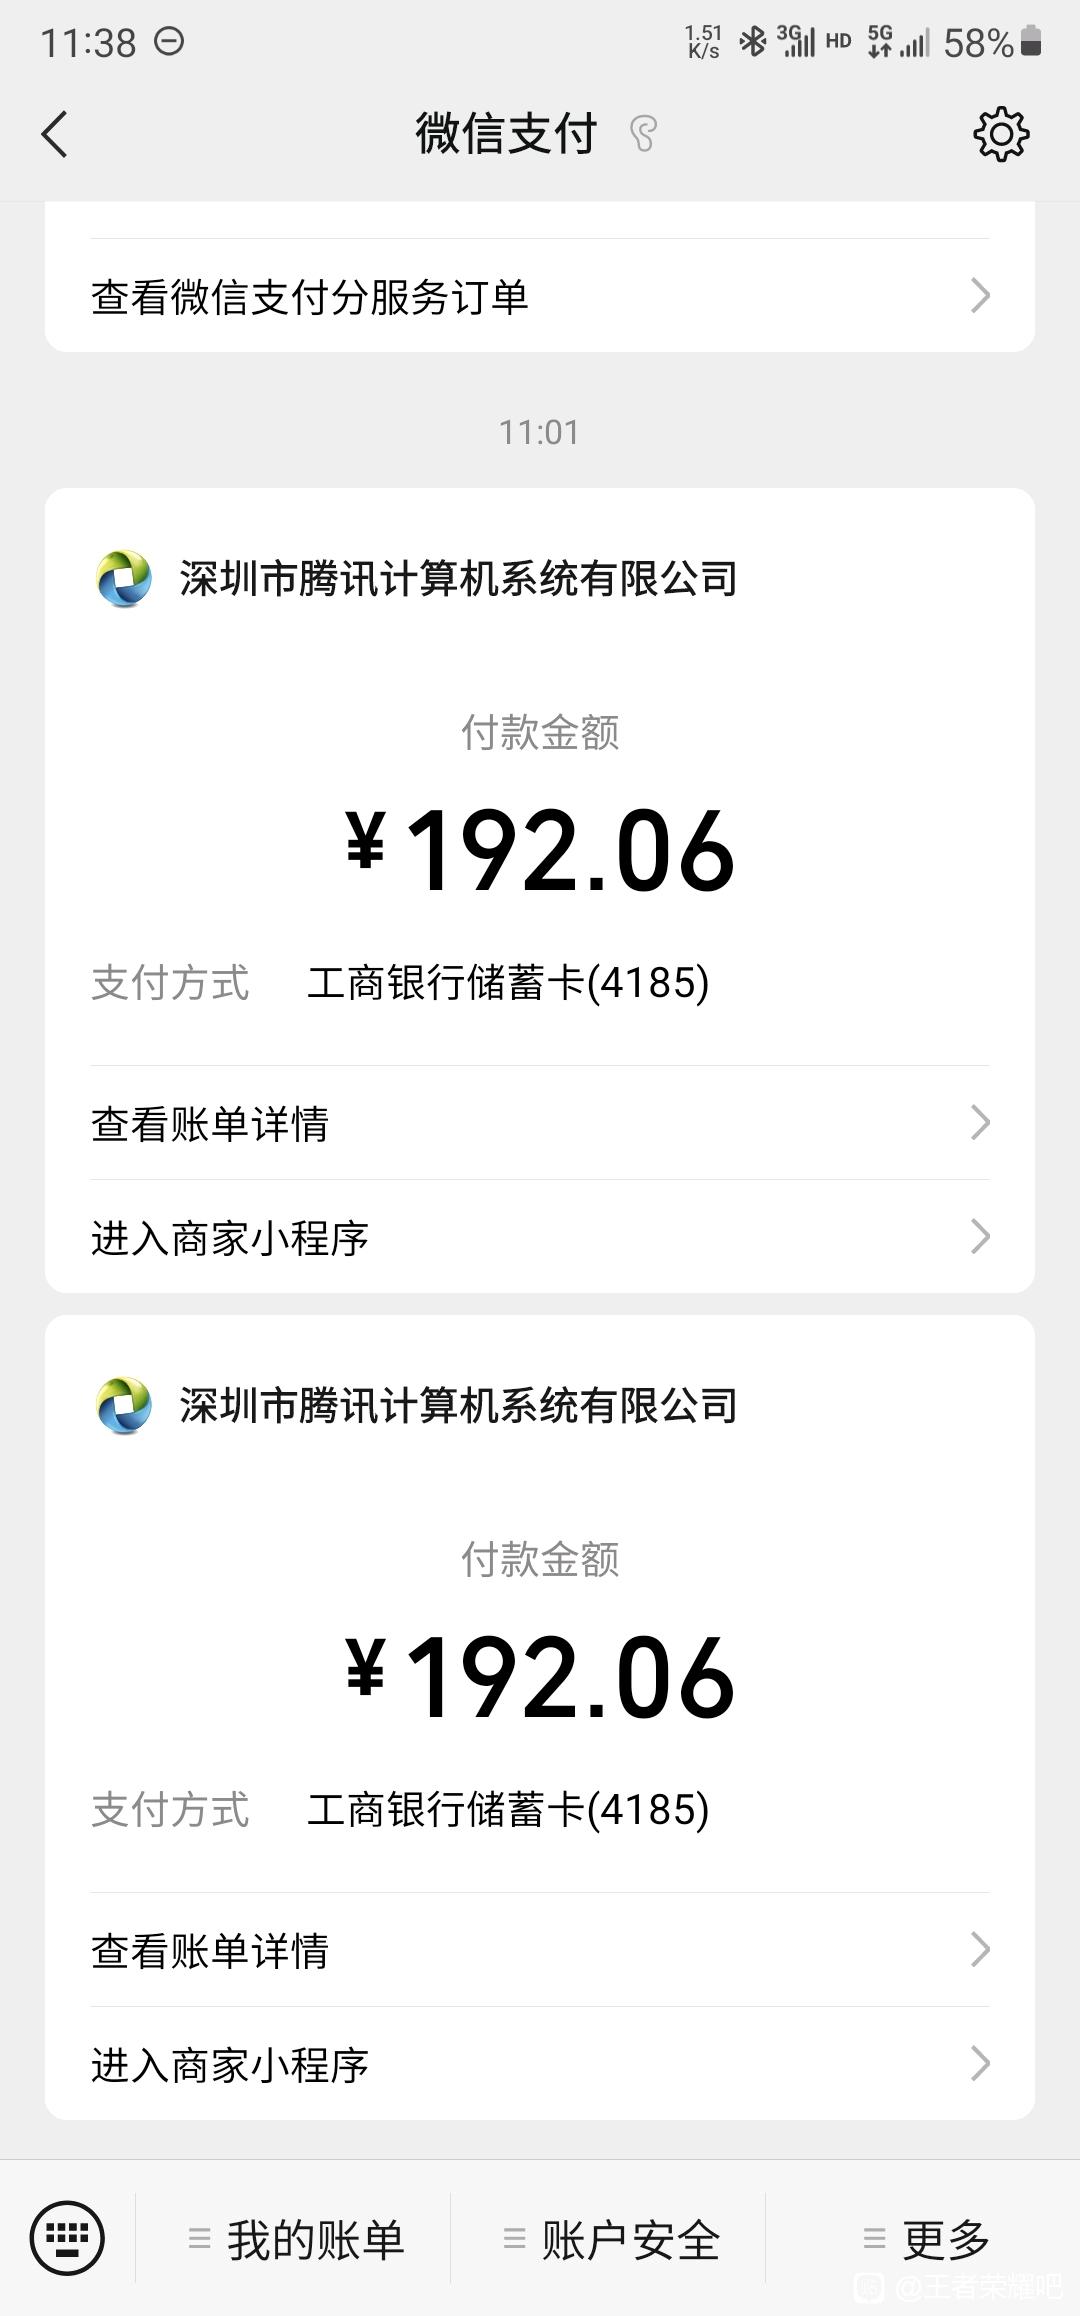The width and height of the screenshot is (1080, 2316).
Task: Tap first Tencent company logo icon
Action: 124,578
